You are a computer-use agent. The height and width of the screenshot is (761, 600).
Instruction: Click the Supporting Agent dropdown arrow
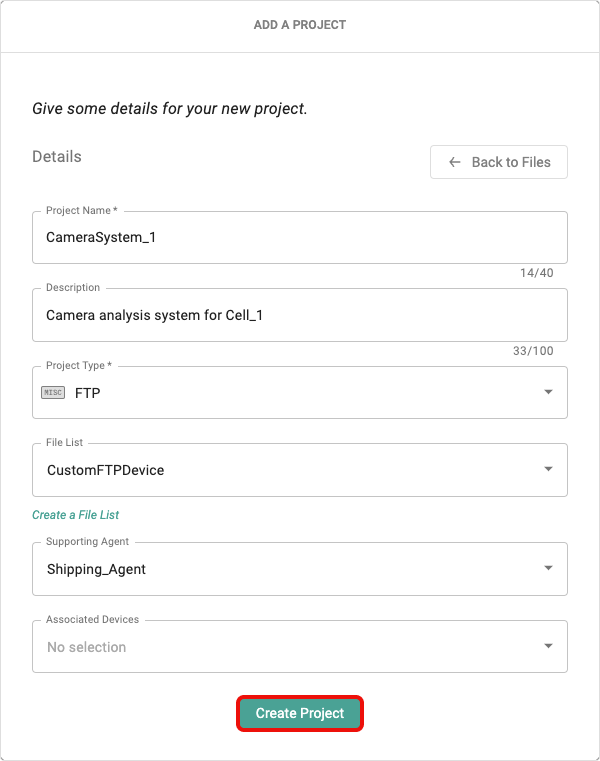coord(548,568)
